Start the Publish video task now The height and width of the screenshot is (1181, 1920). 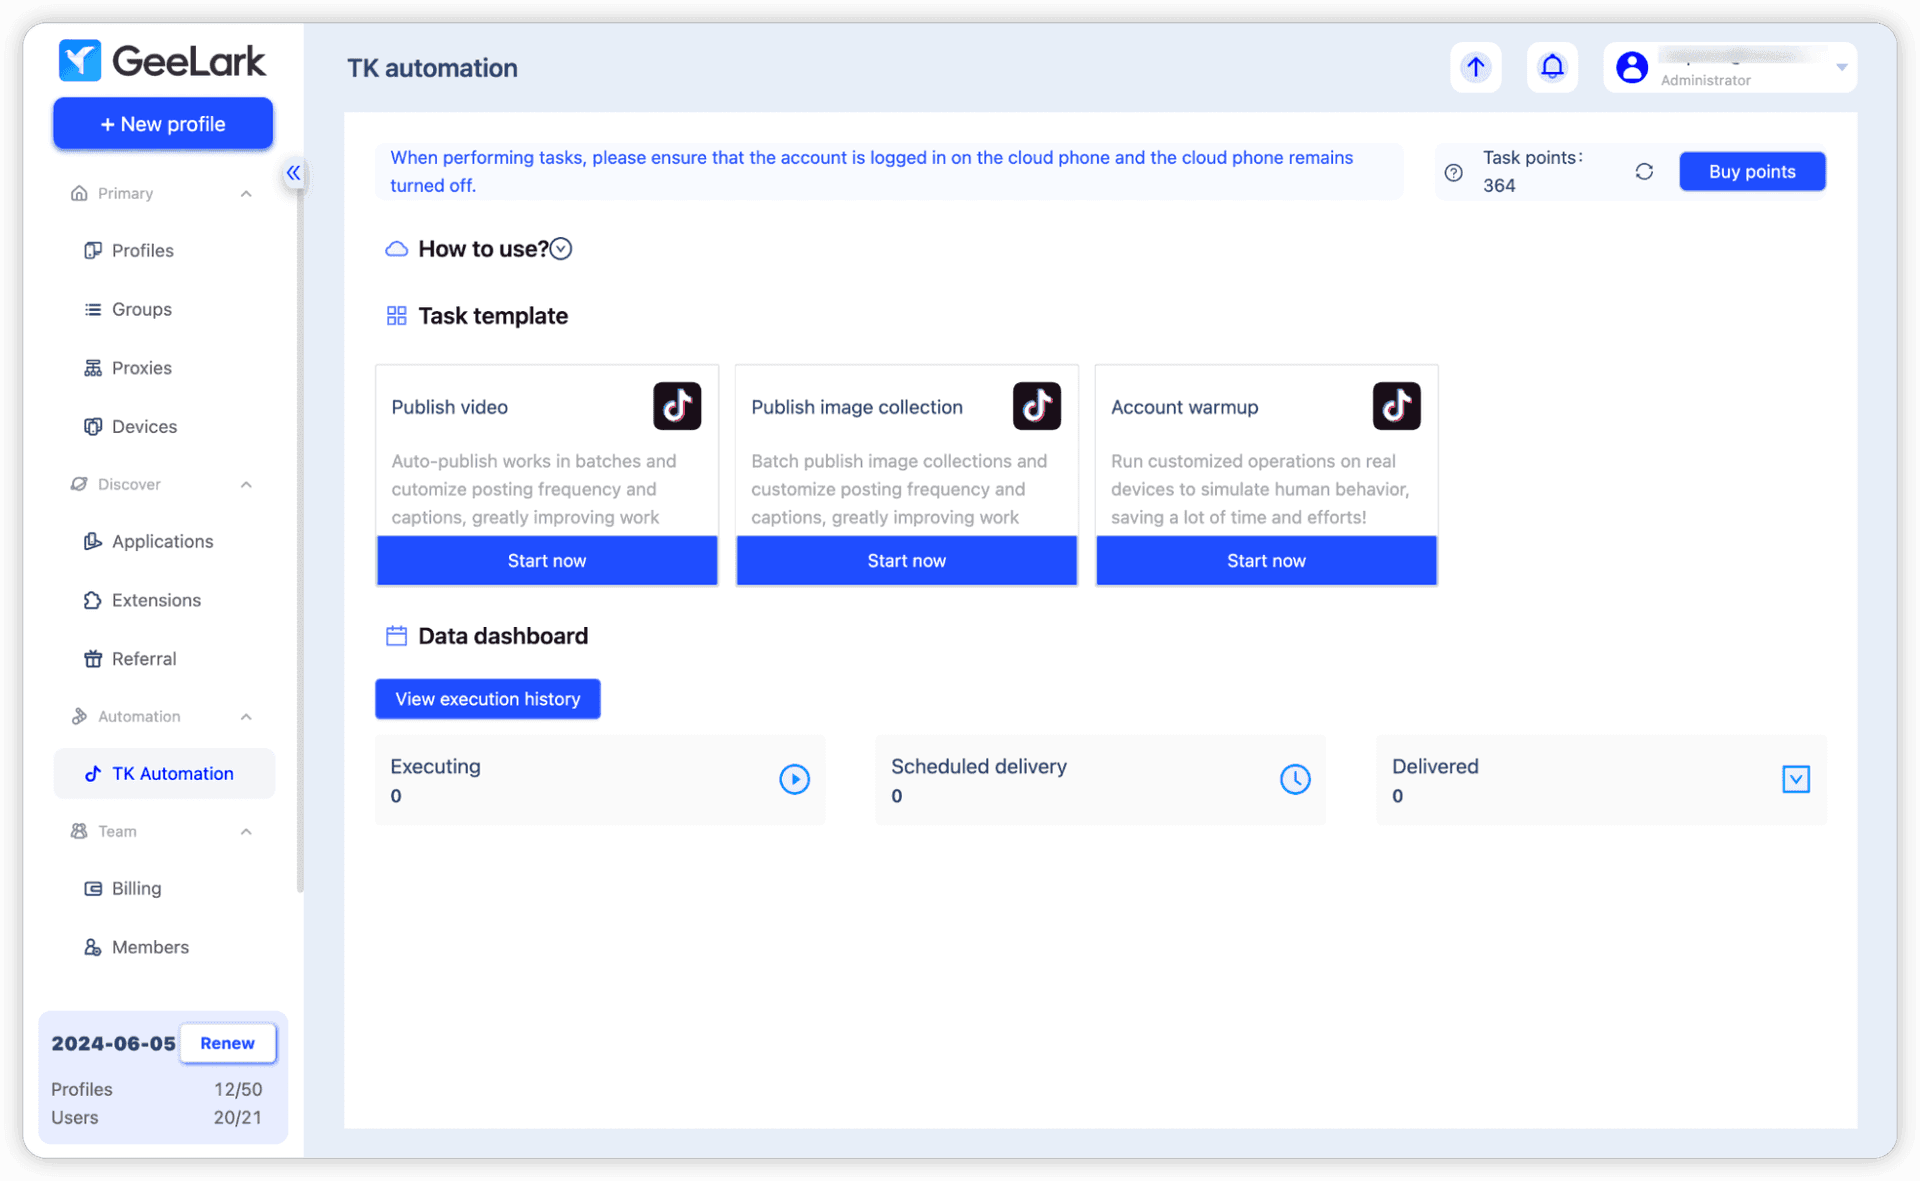546,560
